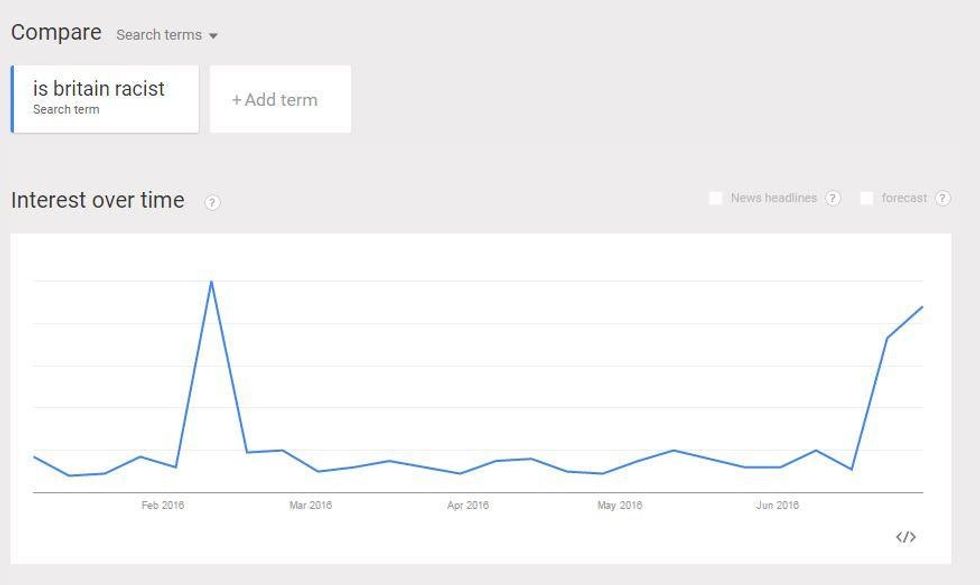Image resolution: width=980 pixels, height=585 pixels.
Task: Click the Interest over time heading
Action: (x=98, y=200)
